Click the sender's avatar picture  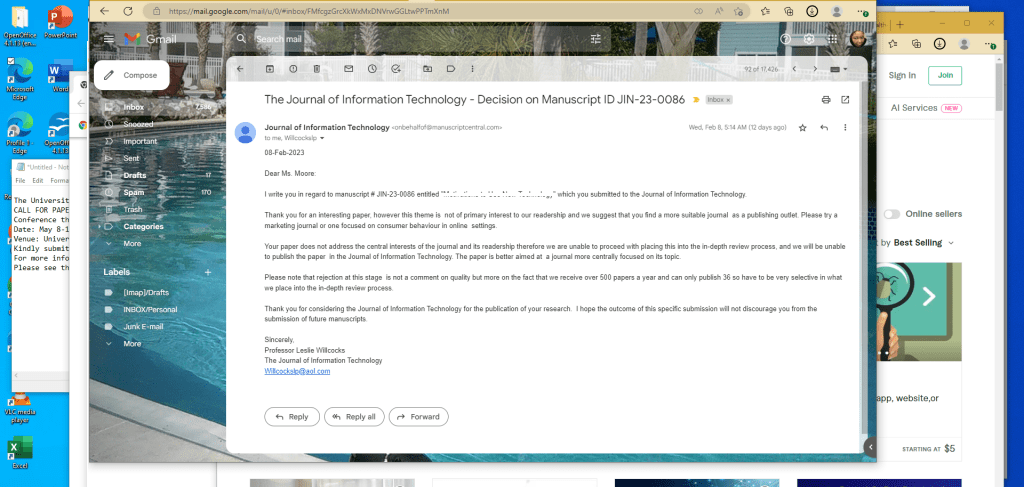(x=245, y=133)
